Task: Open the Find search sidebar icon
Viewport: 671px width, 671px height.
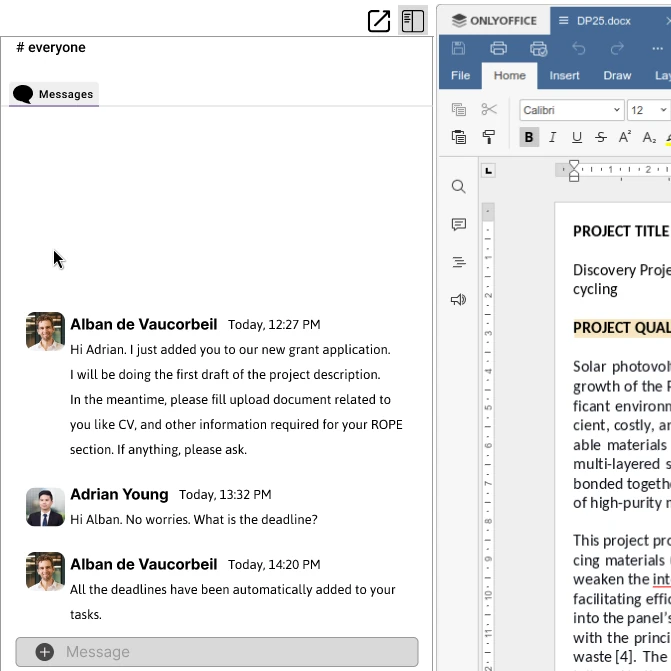Action: click(x=458, y=187)
